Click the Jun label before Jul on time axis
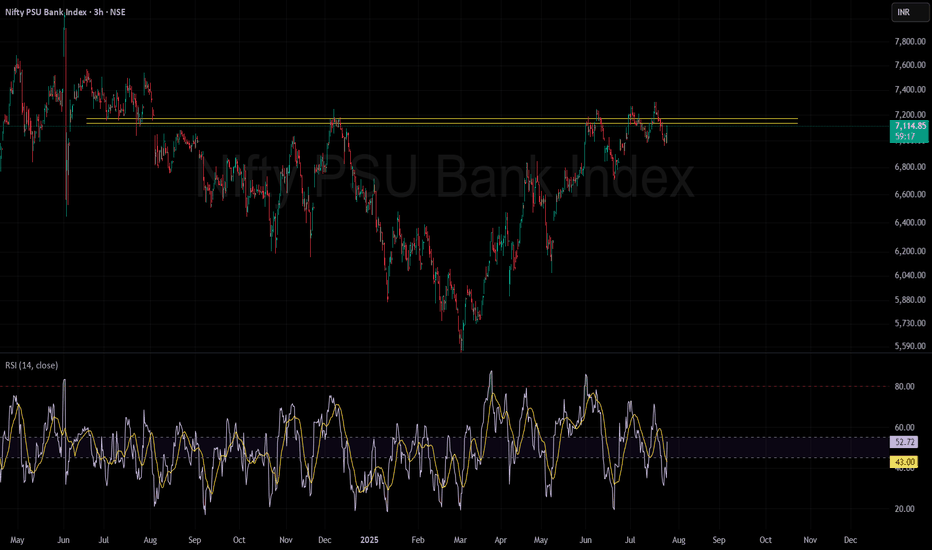 63,540
